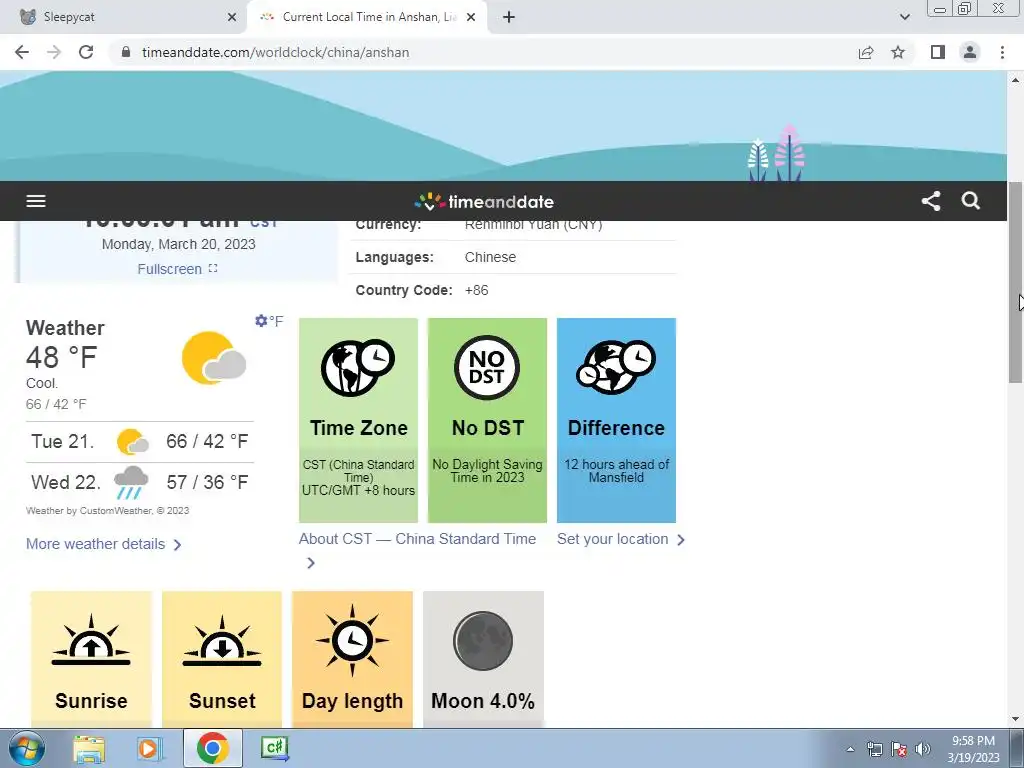This screenshot has height=768, width=1024.
Task: Click the Sunrise tile label
Action: click(91, 701)
